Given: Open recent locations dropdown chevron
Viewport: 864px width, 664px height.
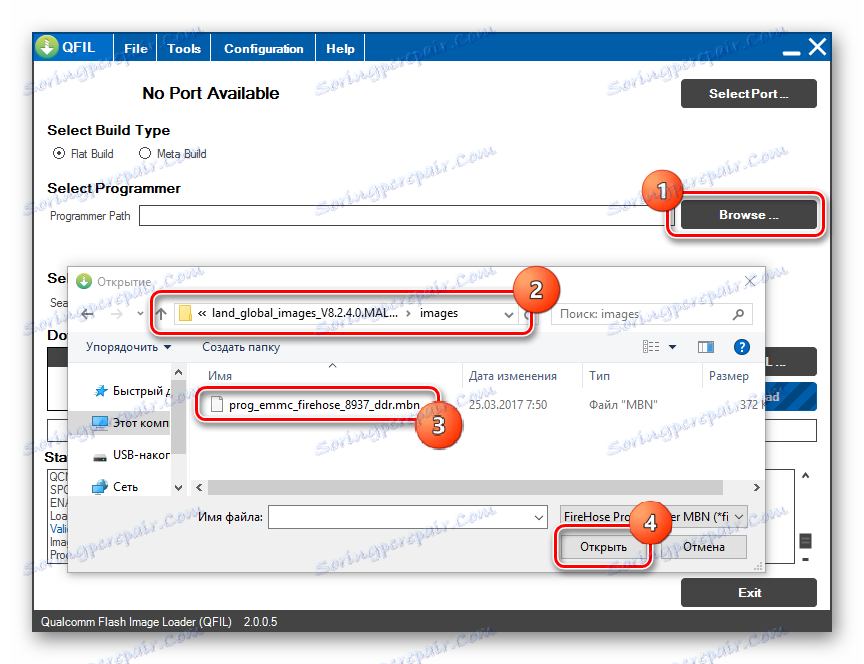Looking at the screenshot, I should (x=140, y=314).
